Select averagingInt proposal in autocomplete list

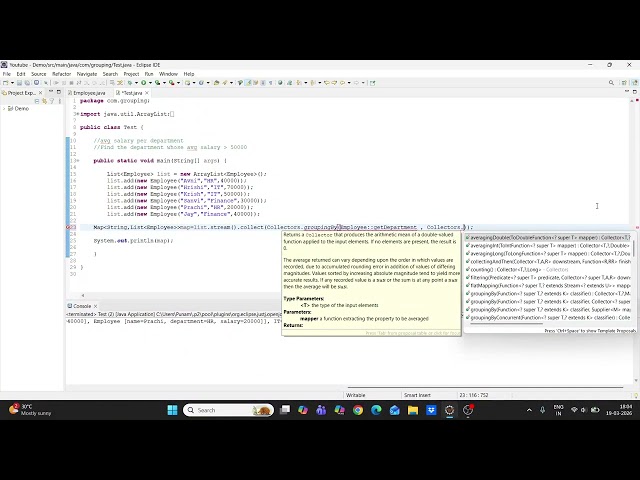pos(548,246)
